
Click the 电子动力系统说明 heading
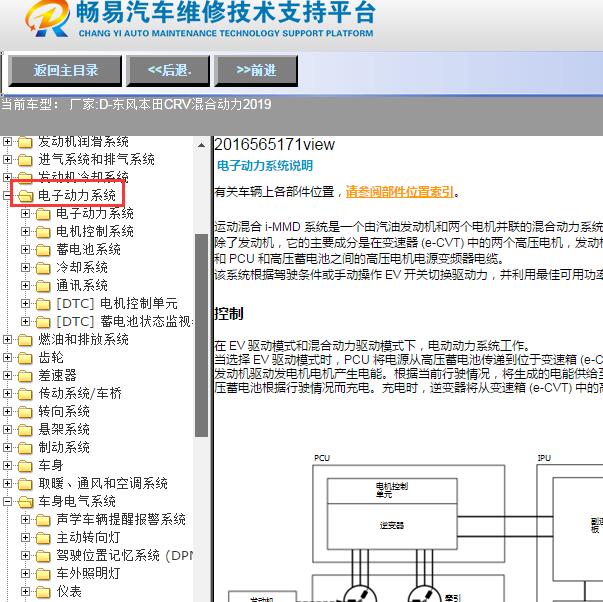[265, 166]
